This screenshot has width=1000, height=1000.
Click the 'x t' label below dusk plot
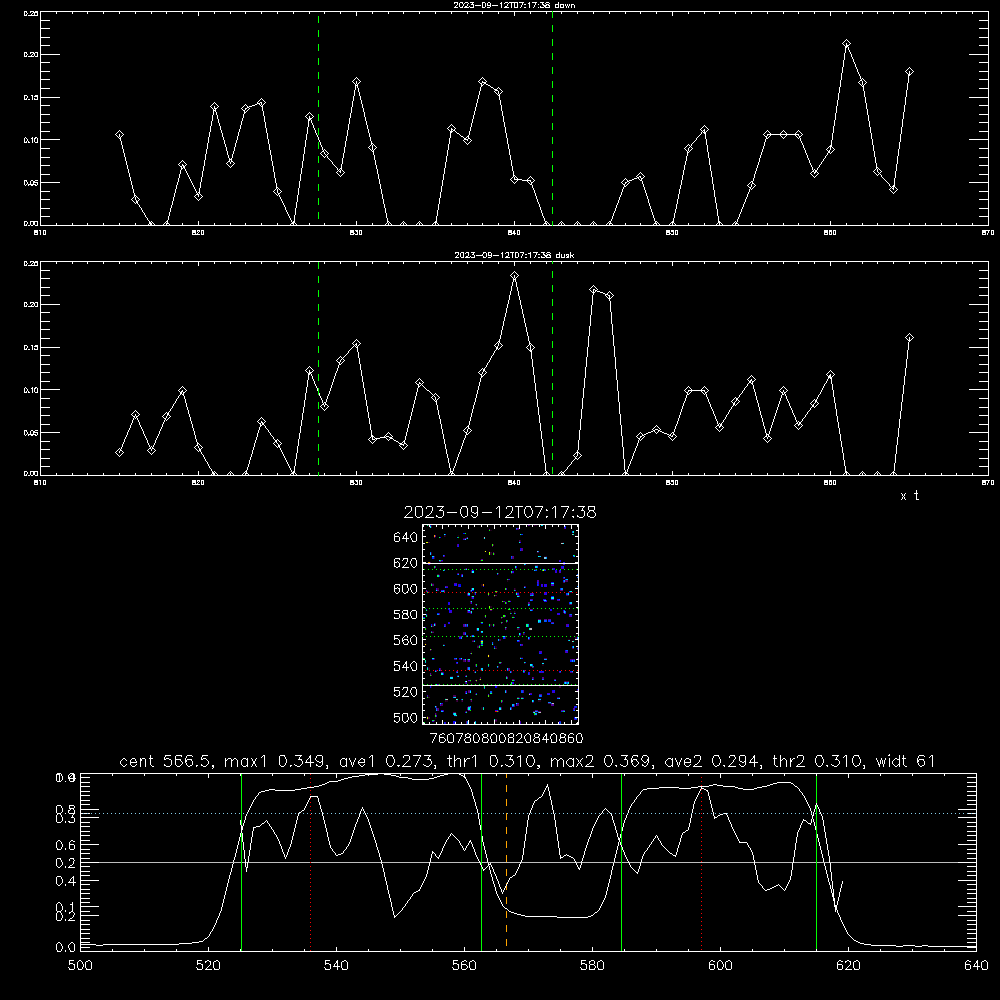[x=909, y=496]
